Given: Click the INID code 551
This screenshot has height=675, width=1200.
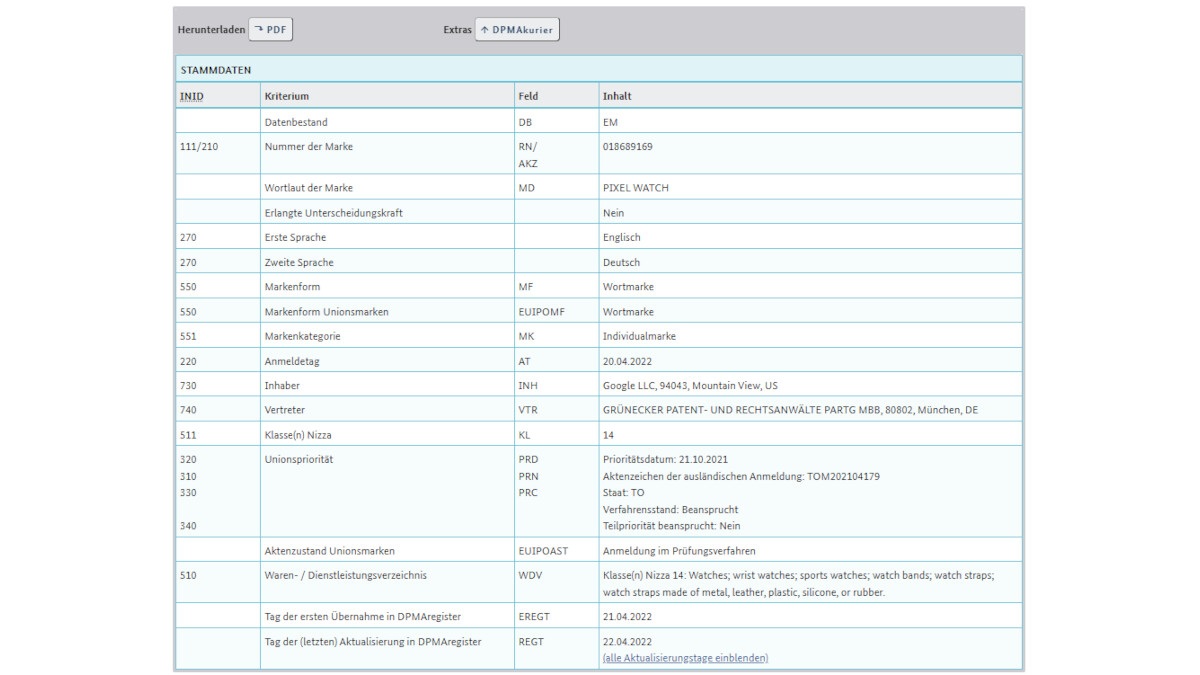Looking at the screenshot, I should tap(188, 336).
